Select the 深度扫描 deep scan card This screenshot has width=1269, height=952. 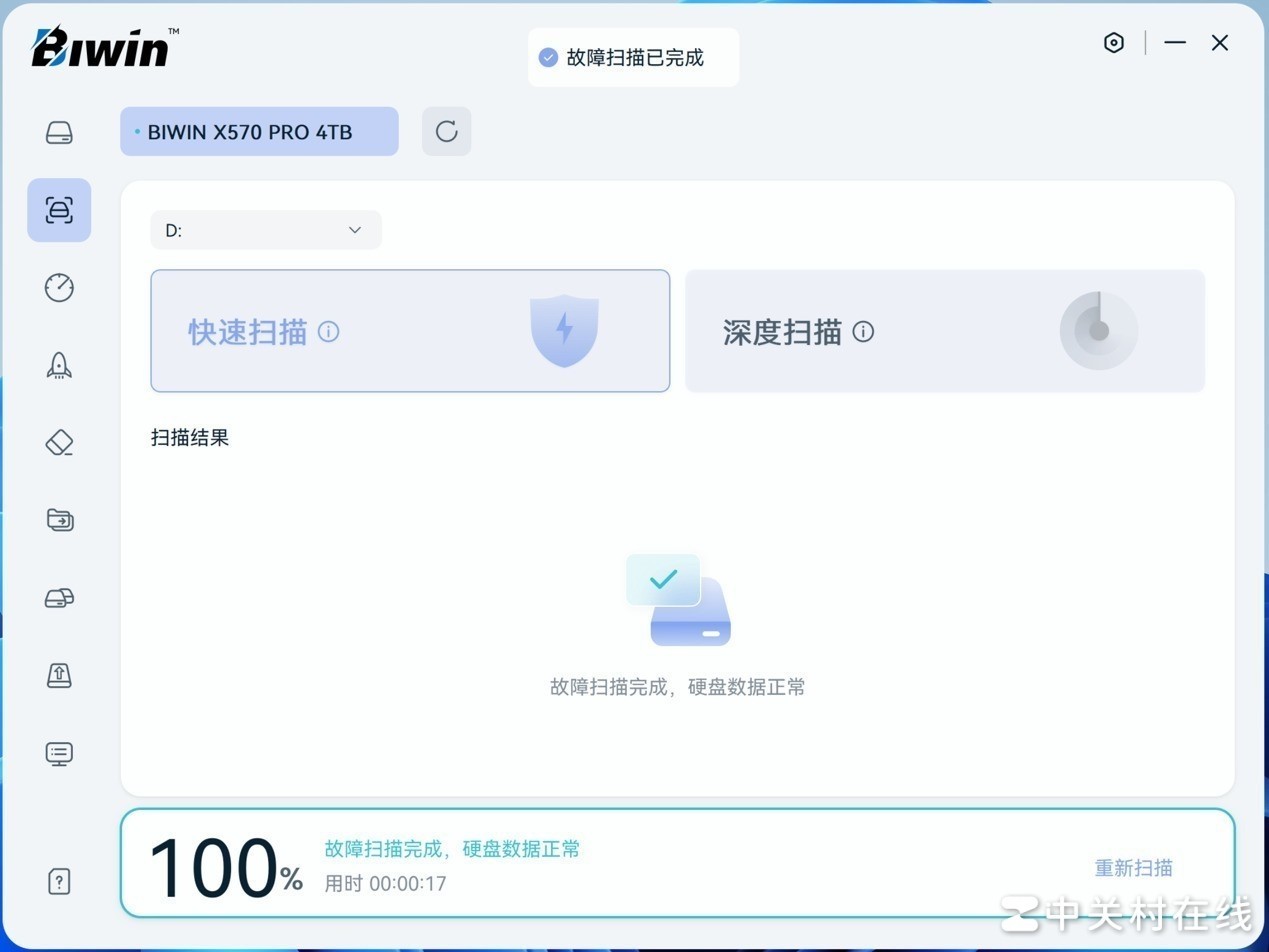pyautogui.click(x=945, y=331)
